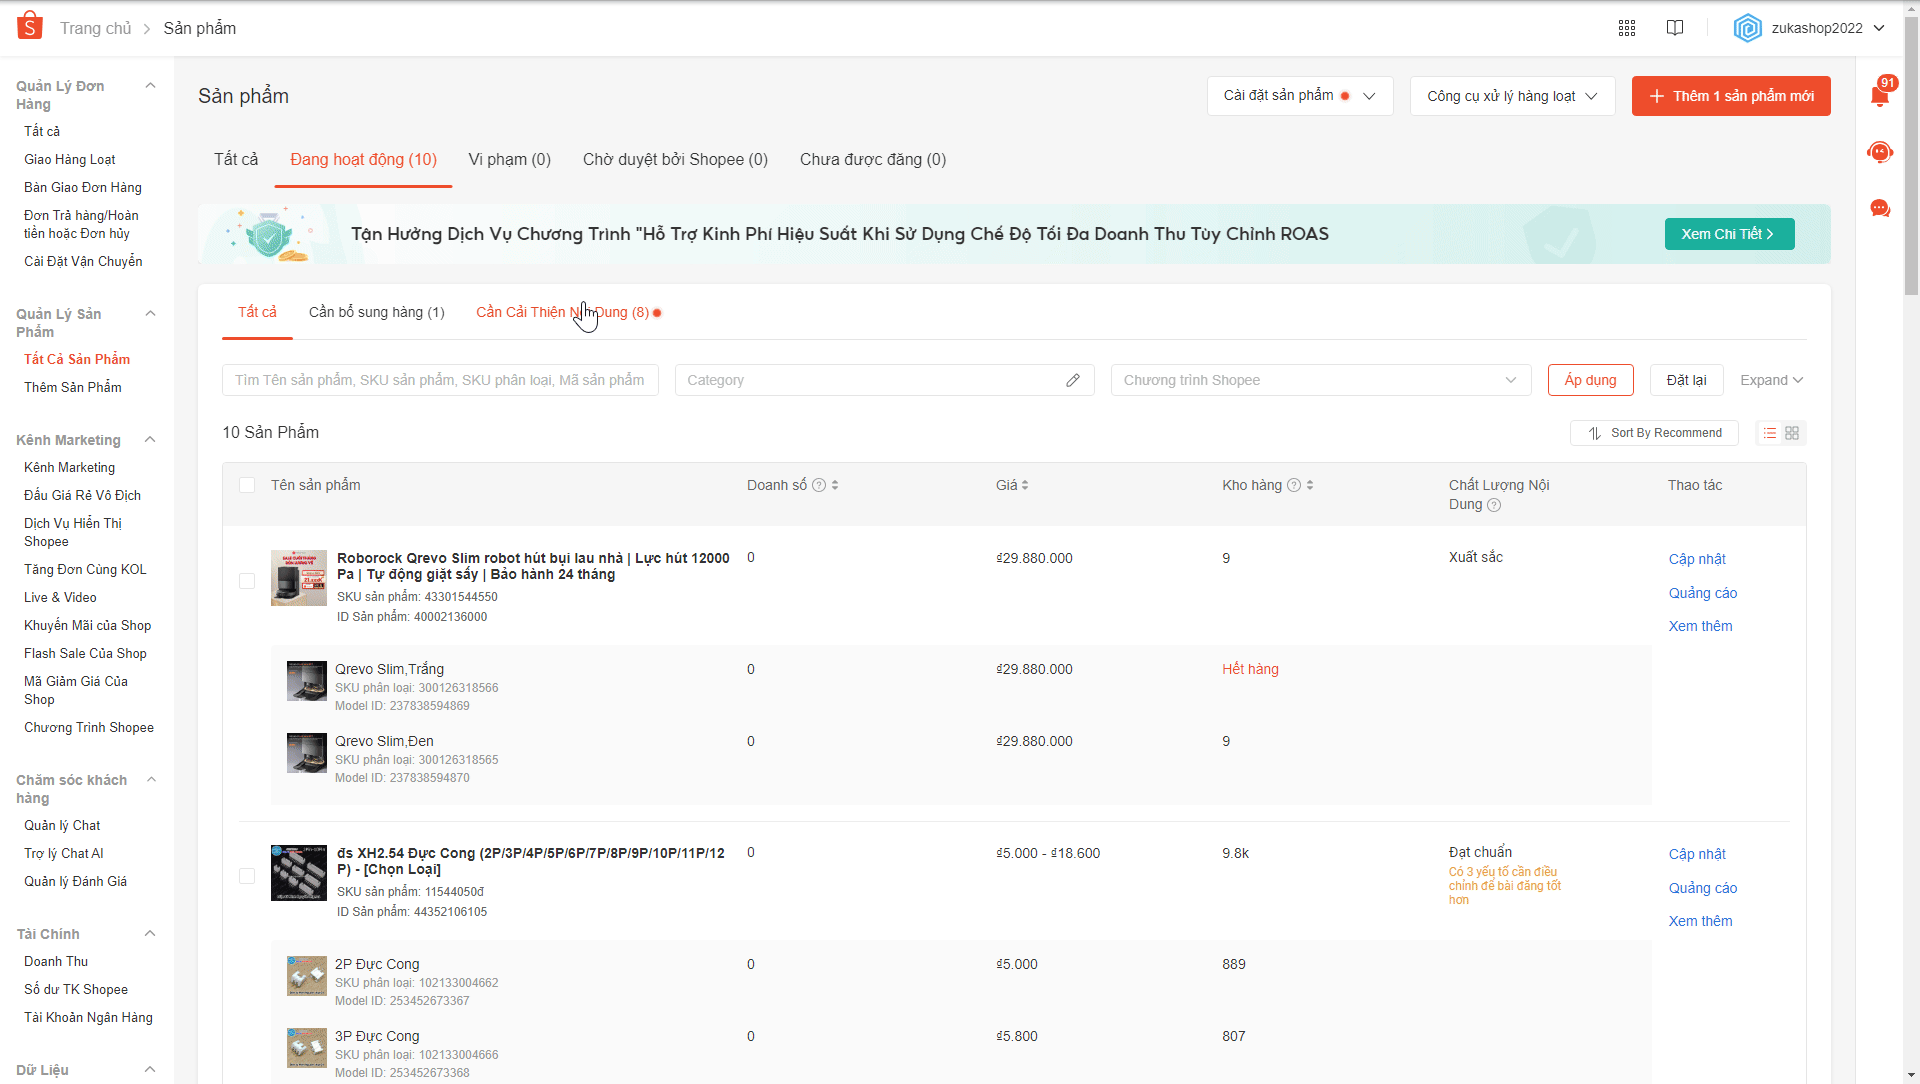
Task: Open Cài đặt sản phẩm dropdown
Action: point(1300,96)
